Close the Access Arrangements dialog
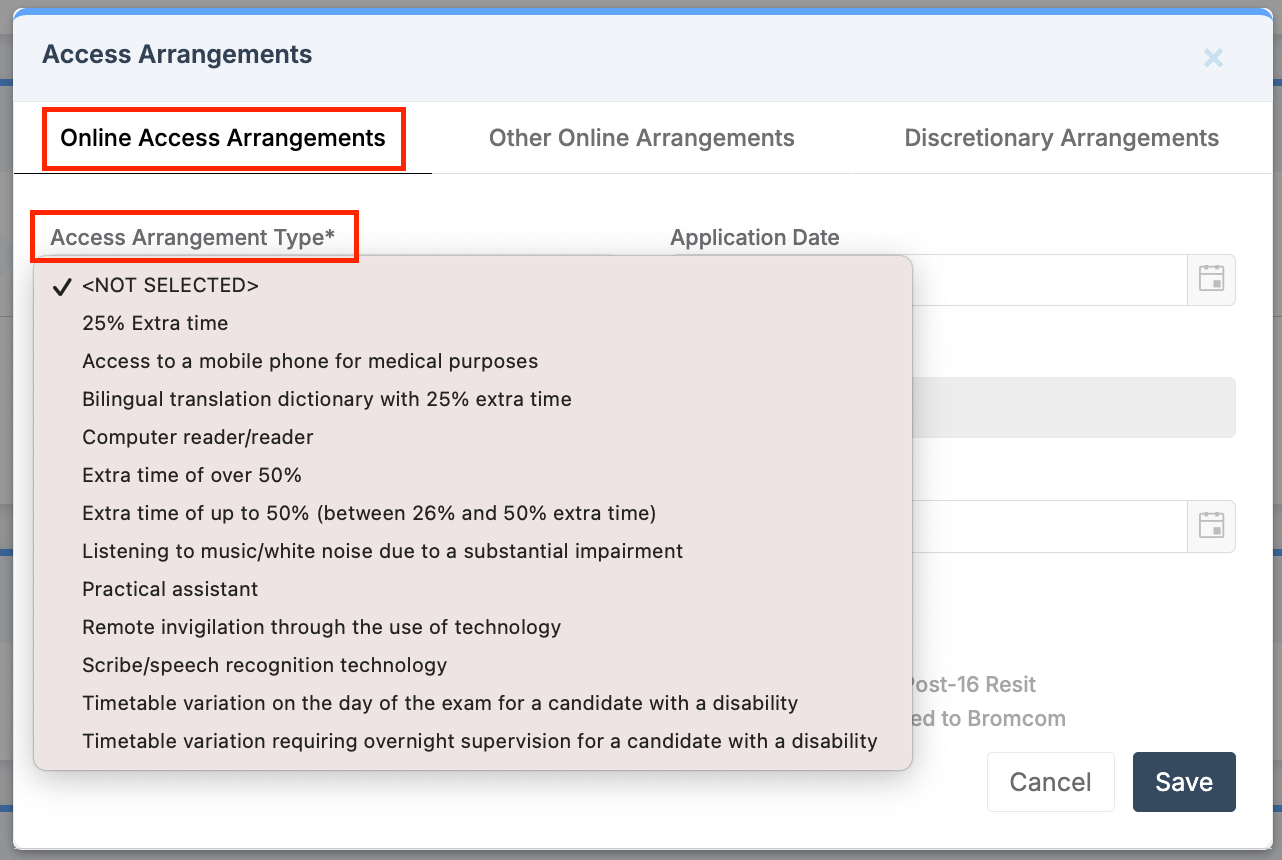 pos(1213,58)
